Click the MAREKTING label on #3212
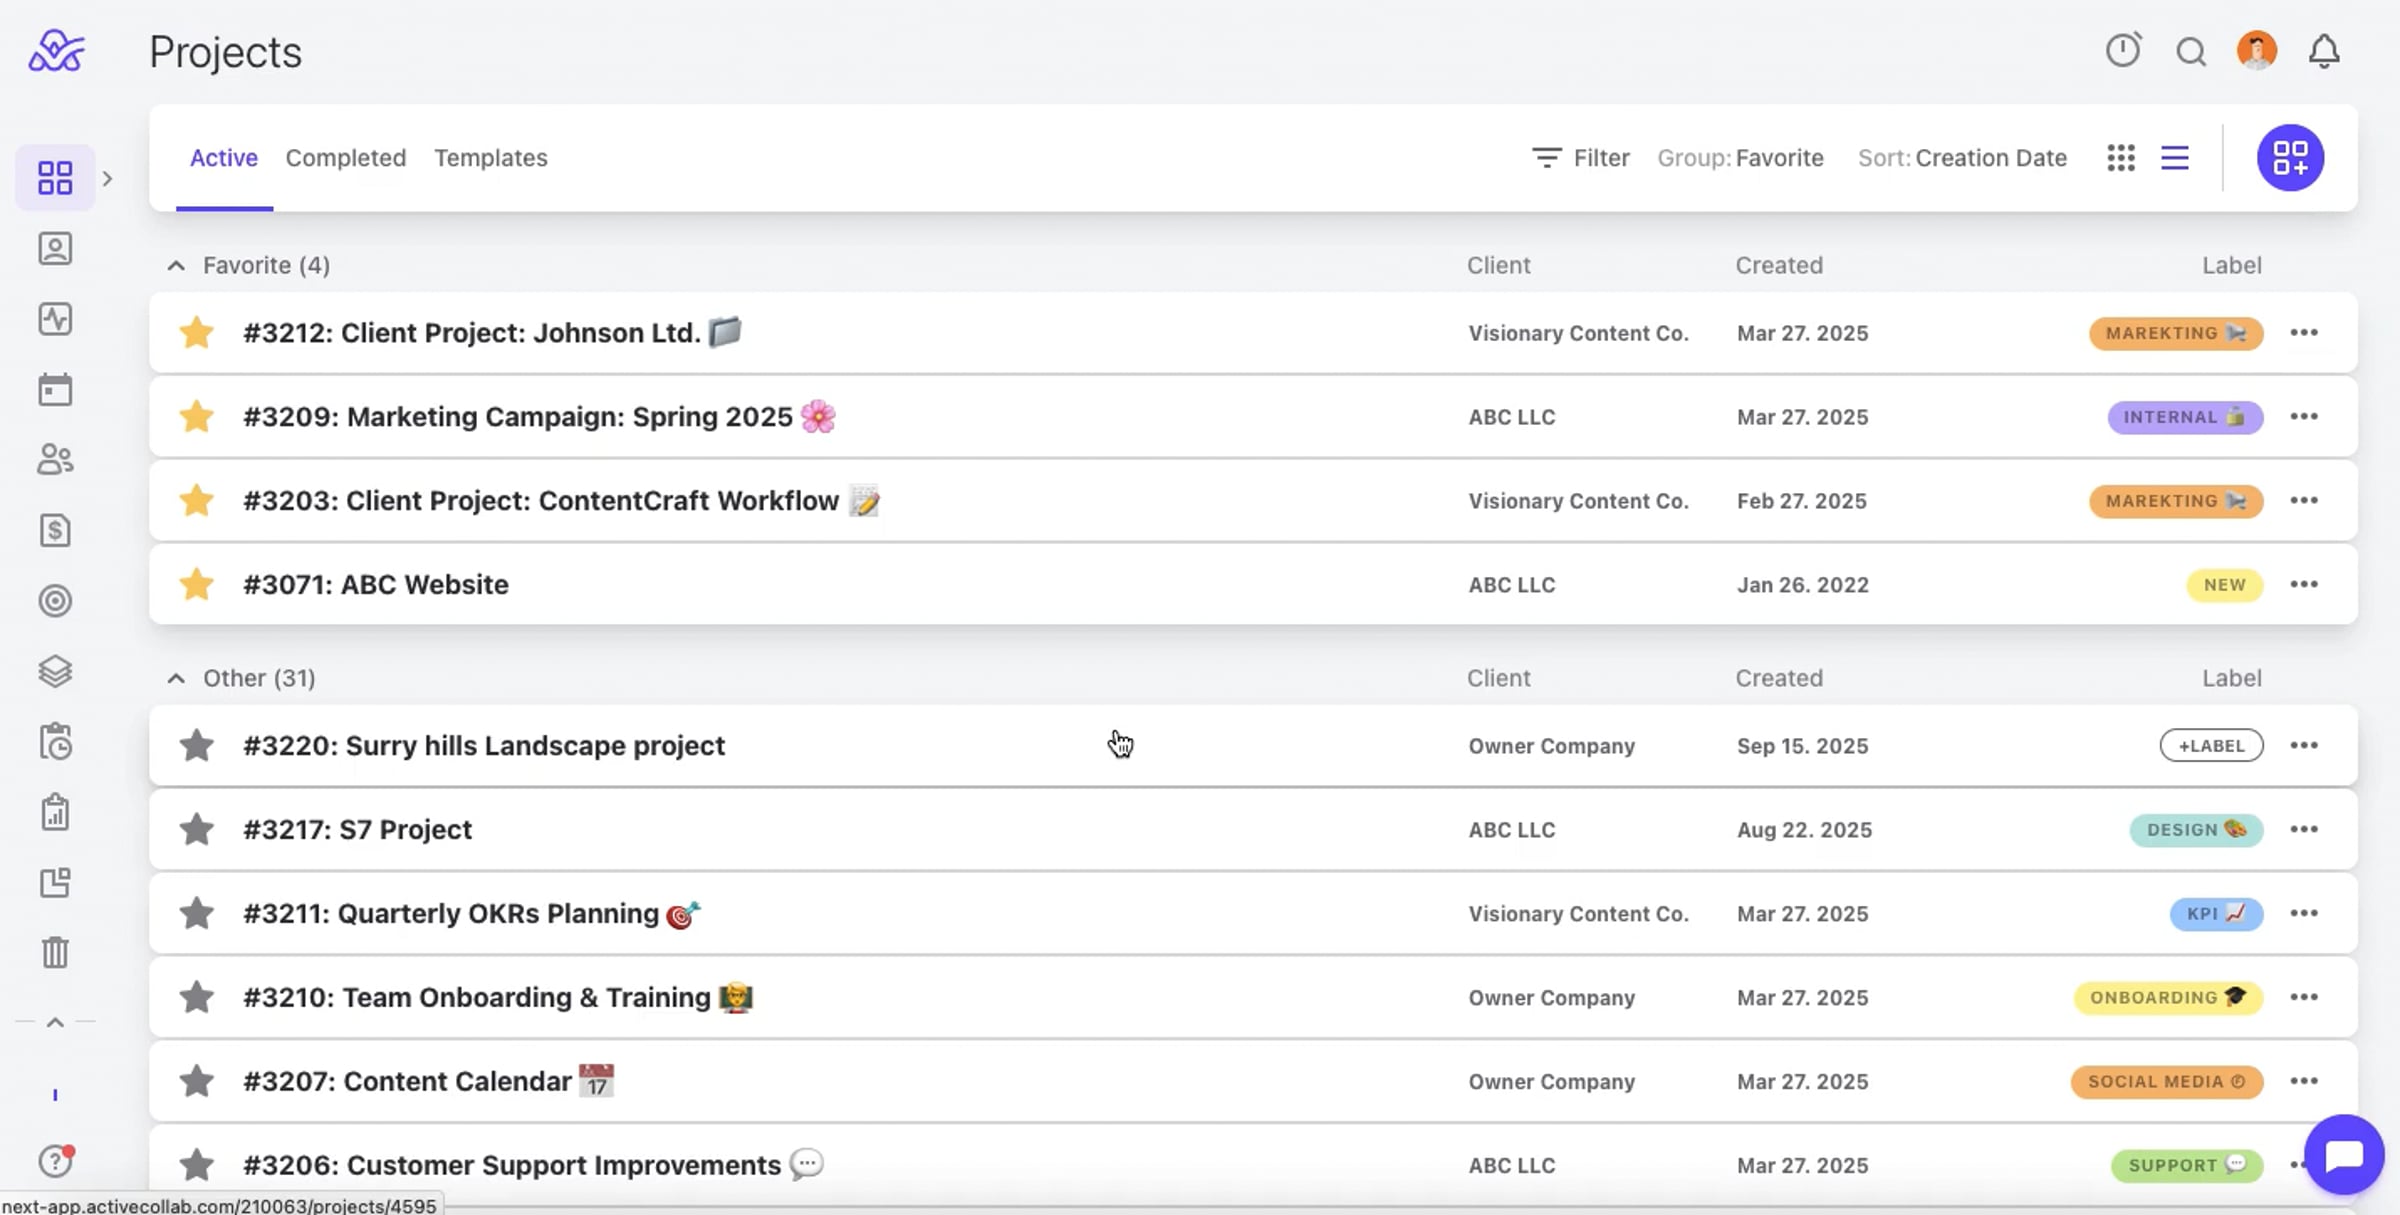 (x=2176, y=333)
